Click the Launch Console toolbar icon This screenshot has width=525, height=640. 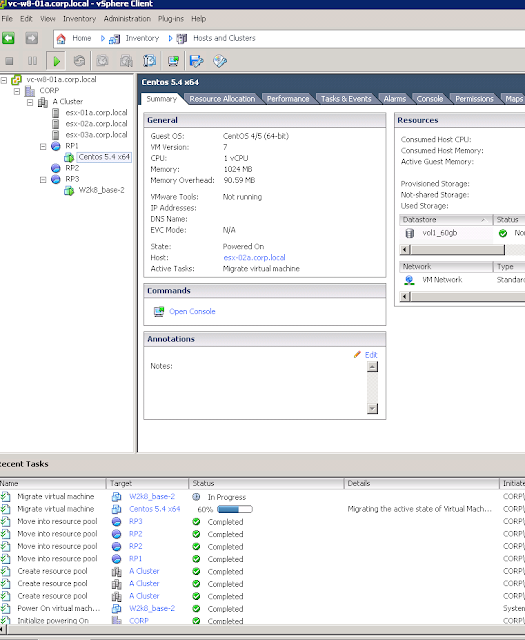(x=173, y=61)
